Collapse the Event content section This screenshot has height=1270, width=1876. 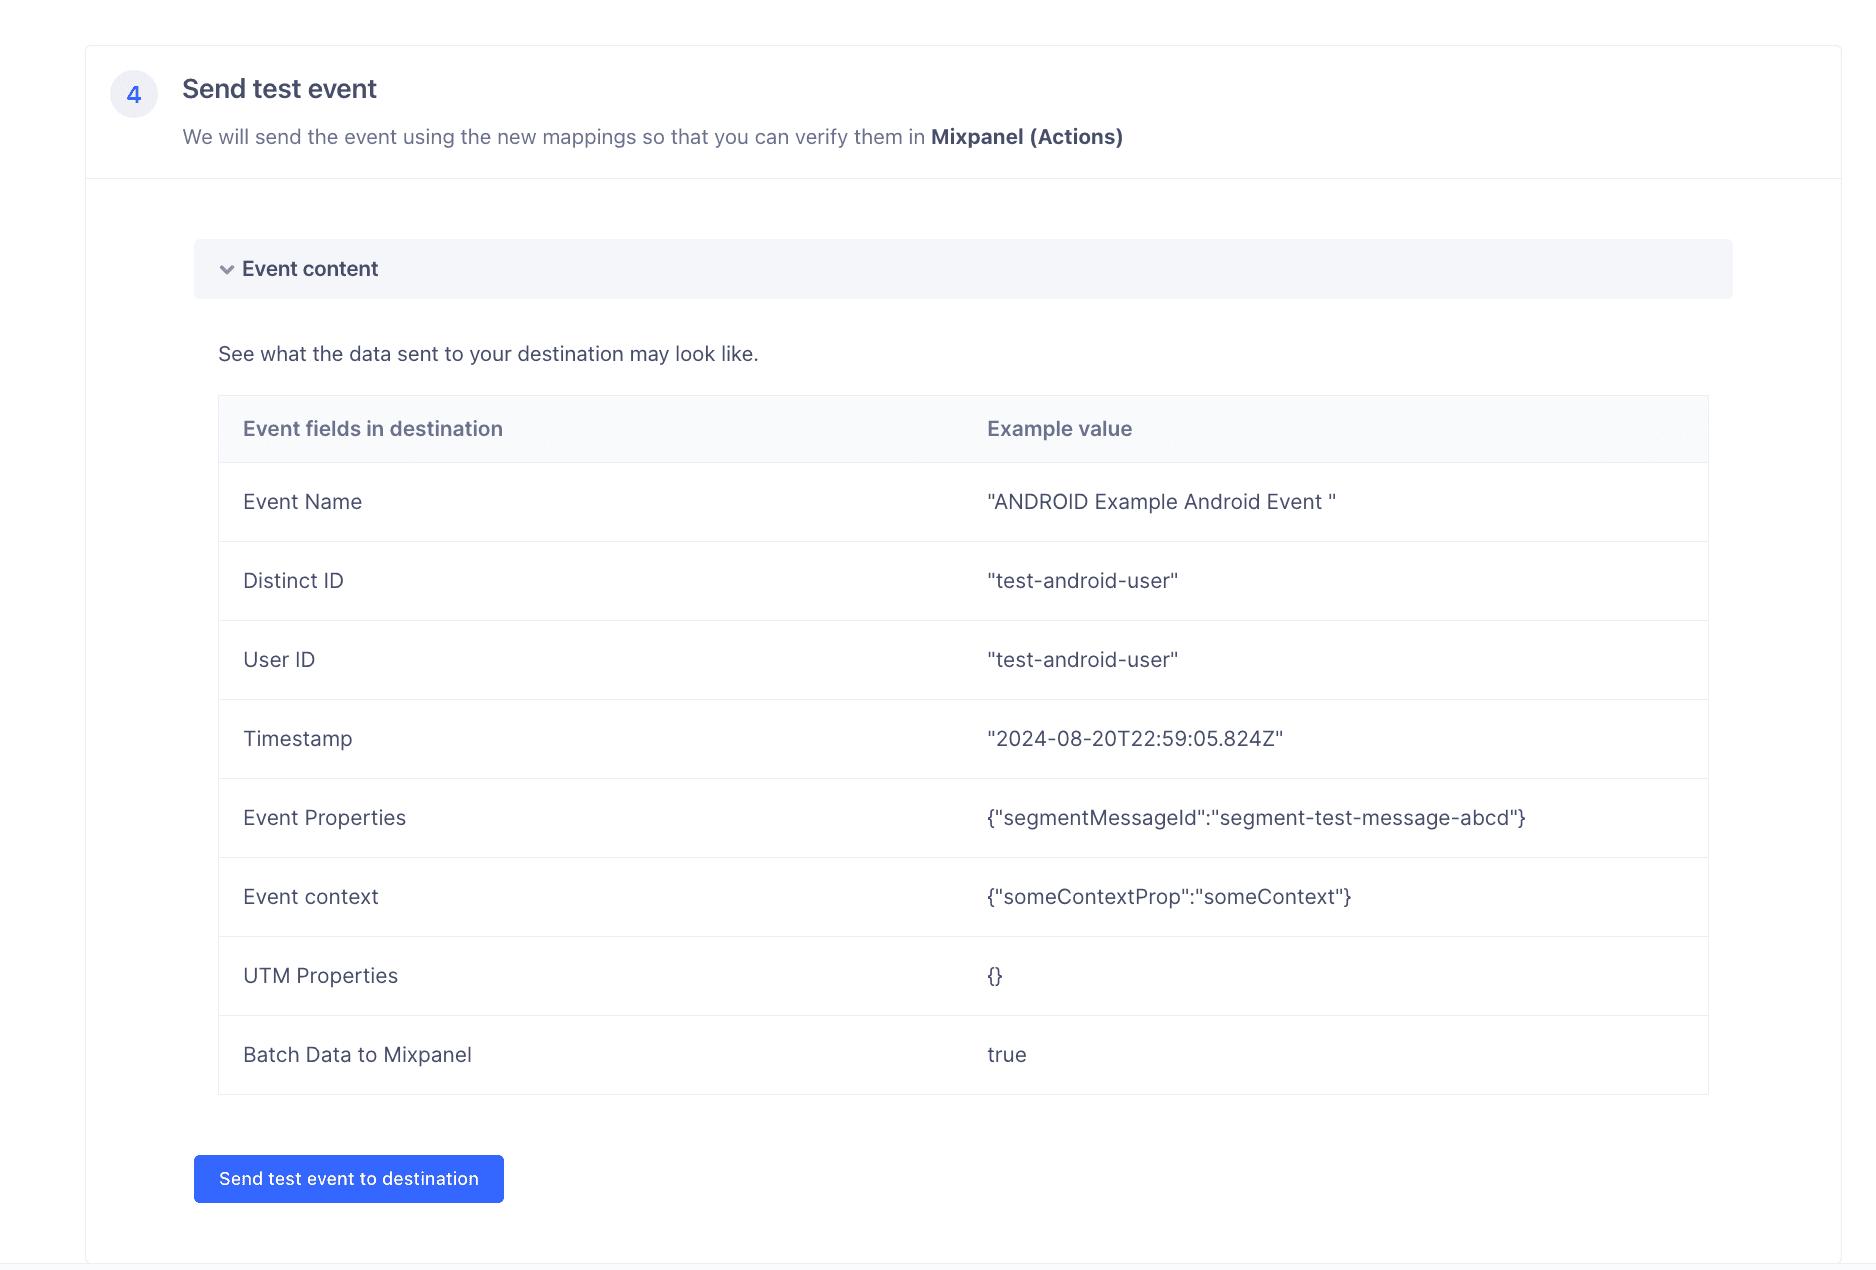[x=310, y=268]
